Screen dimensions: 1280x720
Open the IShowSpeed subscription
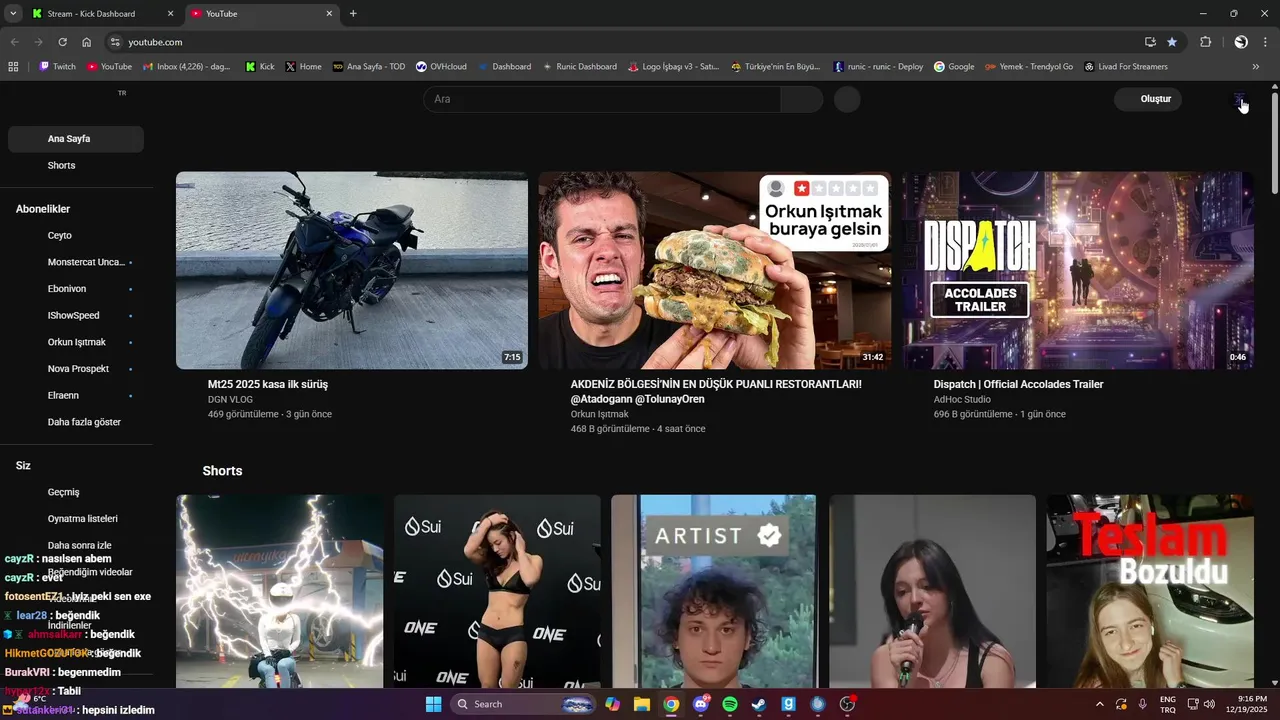76,315
